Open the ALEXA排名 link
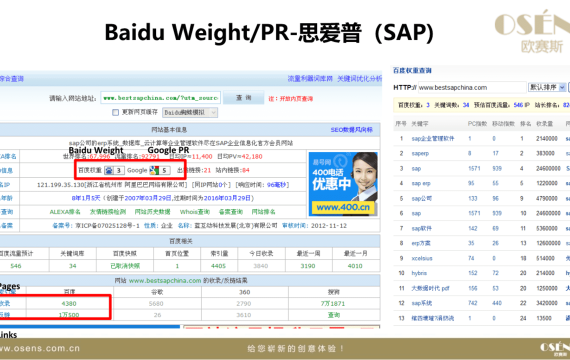The height and width of the screenshot is (360, 570). tap(65, 212)
